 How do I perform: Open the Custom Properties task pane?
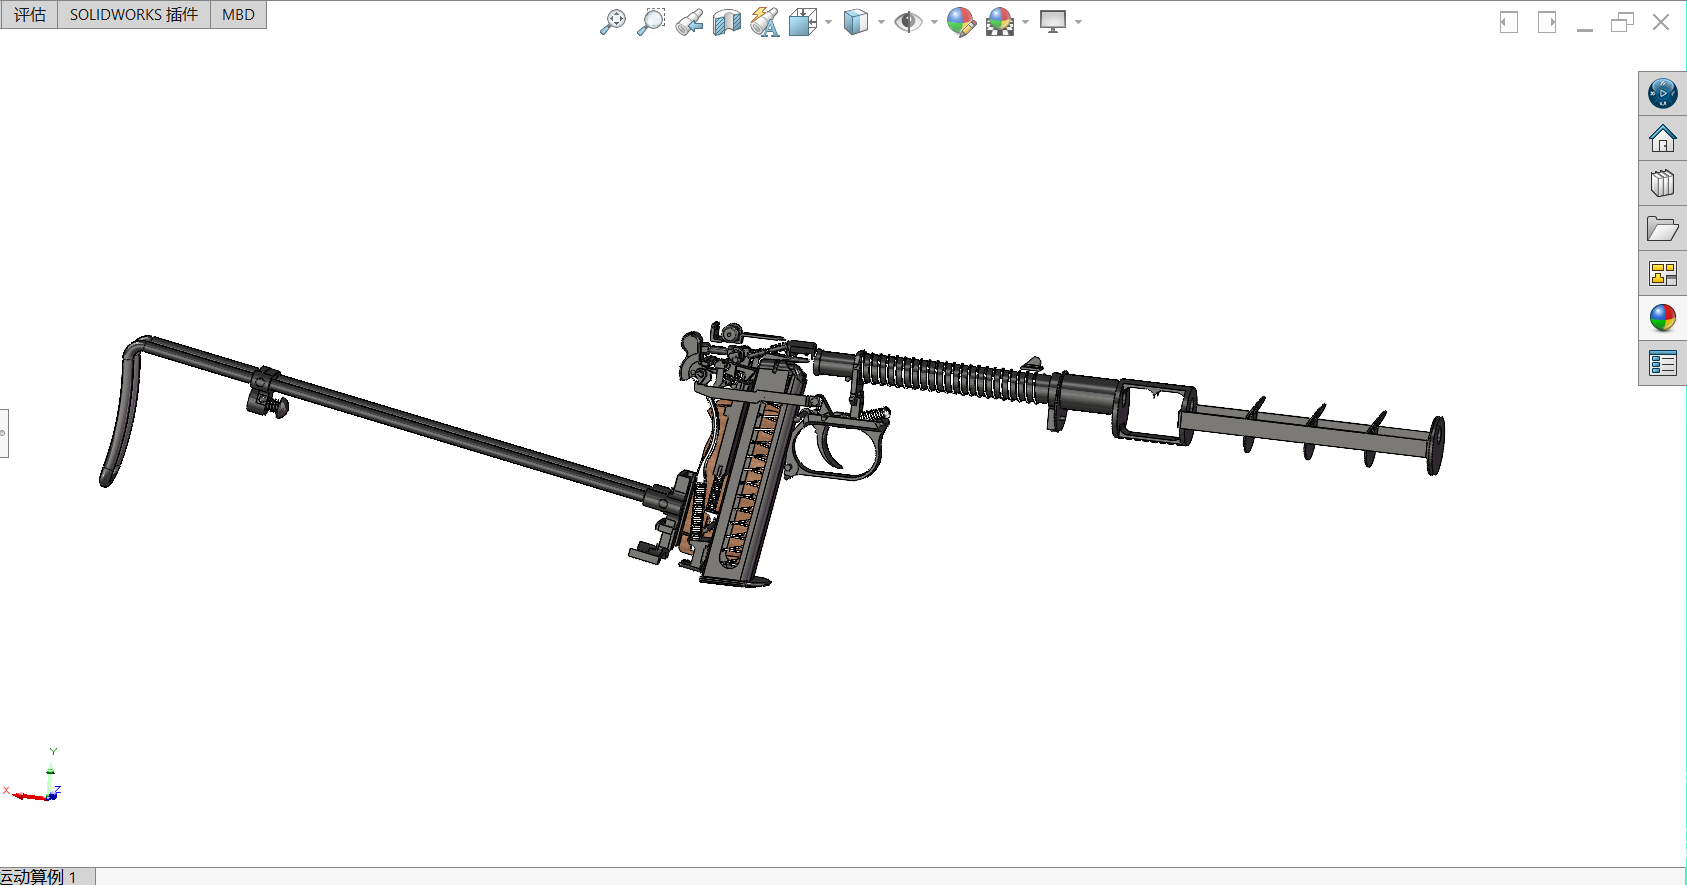[x=1662, y=363]
